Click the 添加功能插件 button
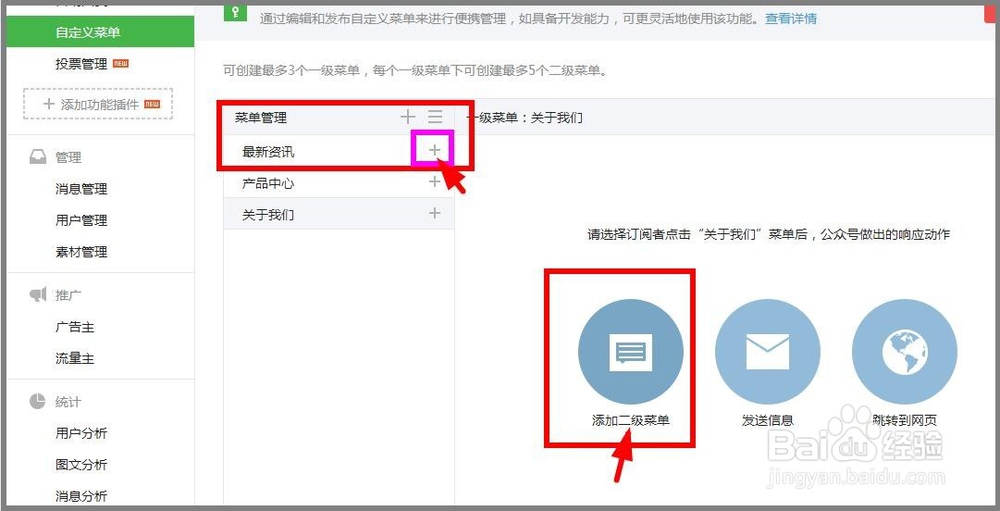Viewport: 1000px width, 511px height. pos(98,105)
